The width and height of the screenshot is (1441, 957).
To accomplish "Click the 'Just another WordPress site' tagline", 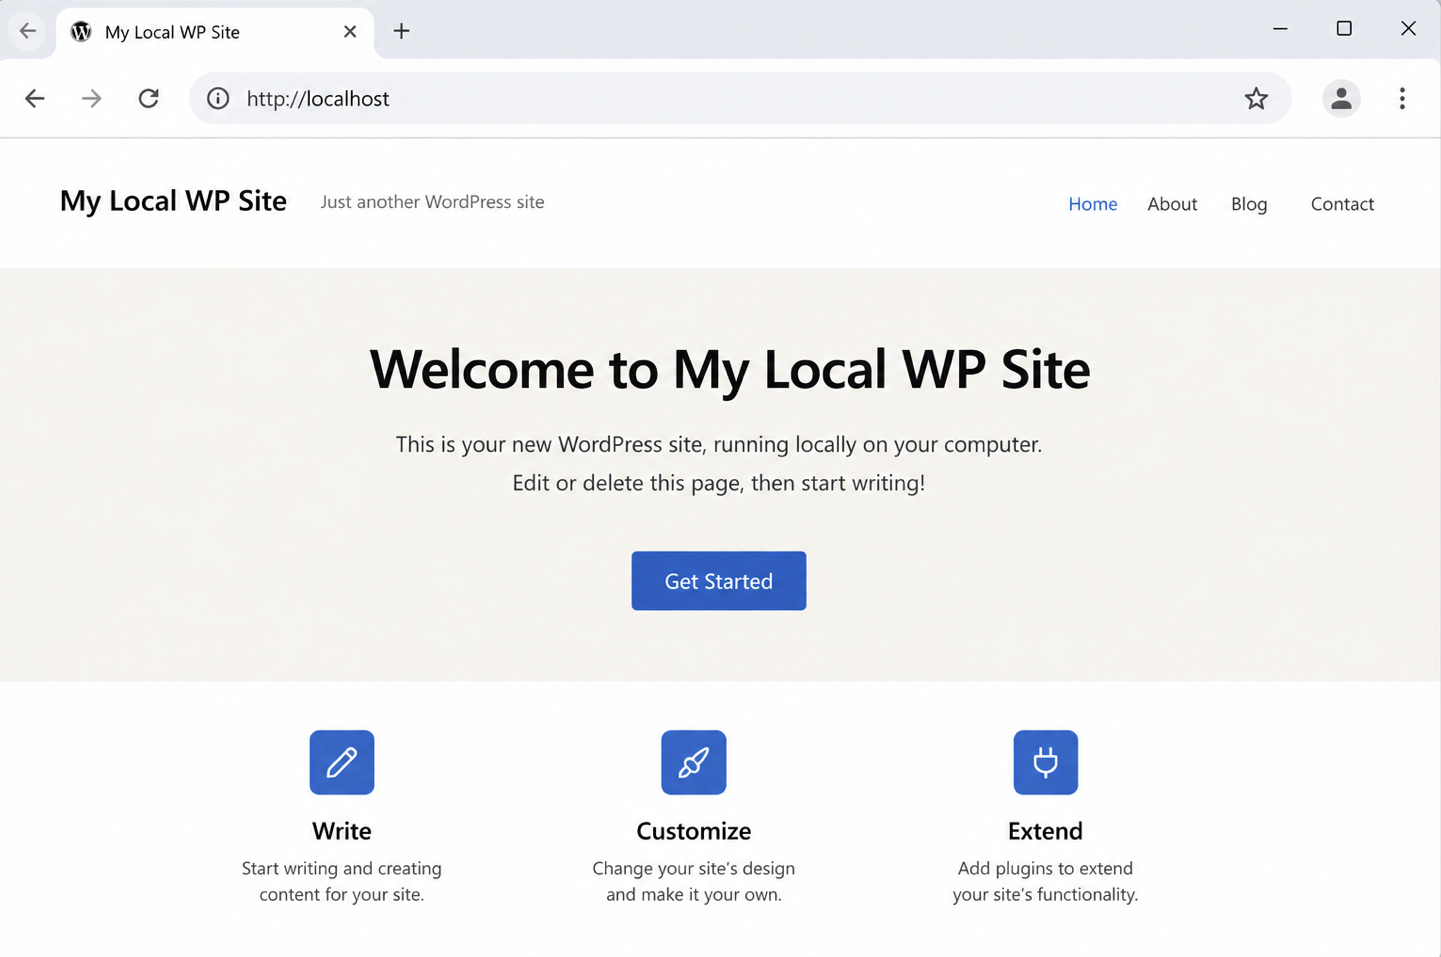I will 432,202.
